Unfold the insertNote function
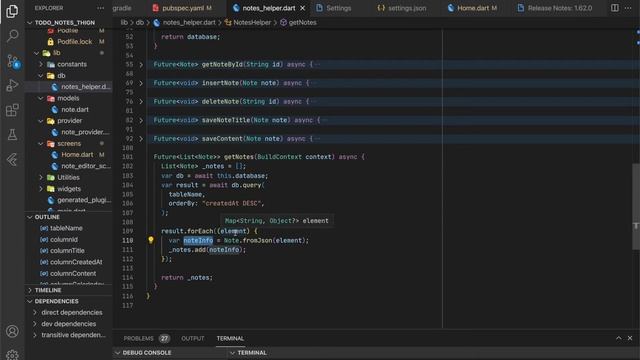Viewport: 640px width, 360px height. 141,83
